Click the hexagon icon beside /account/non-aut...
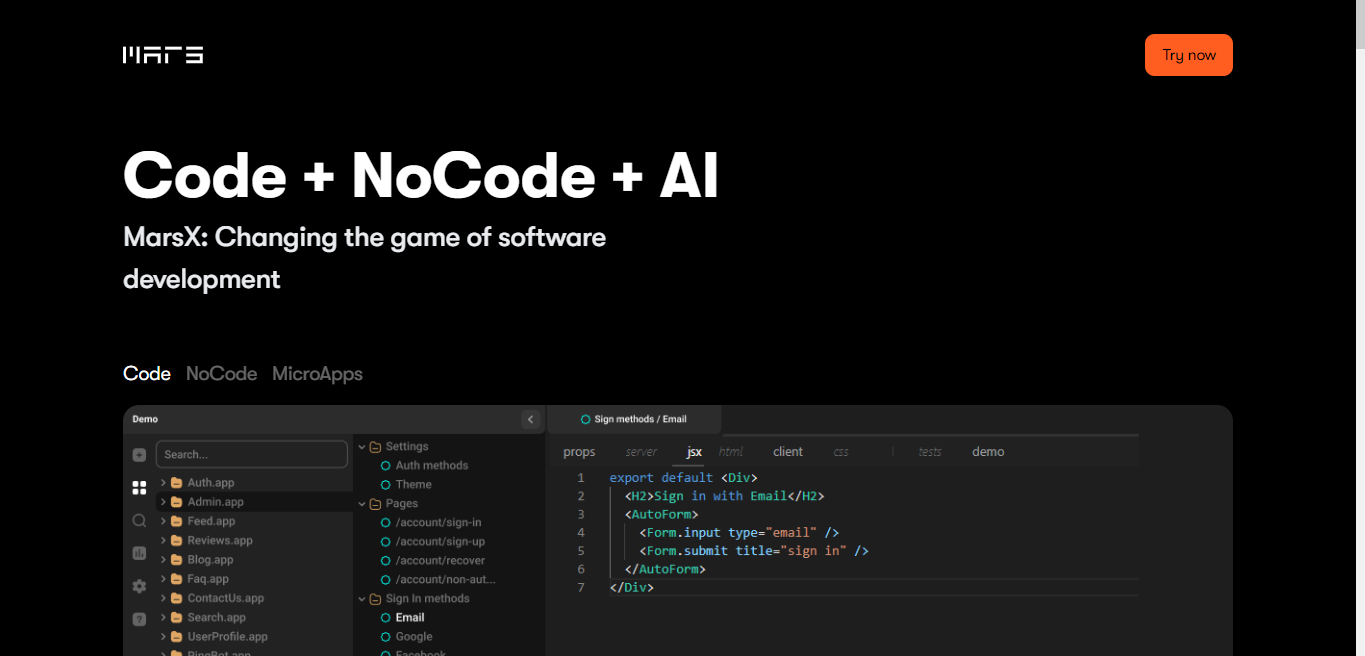Viewport: 1365px width, 656px height. (x=385, y=579)
